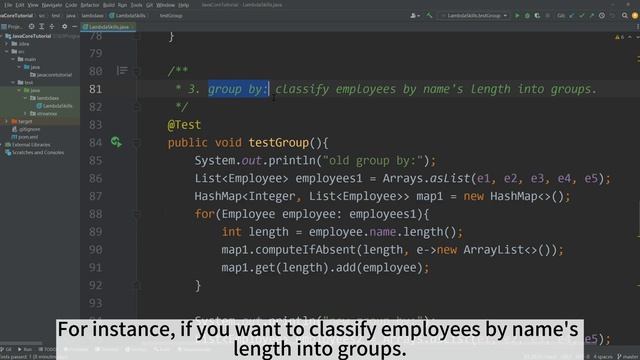Click the orange avatar icon at top right
Image resolution: width=640 pixels, height=360 pixels.
coord(635,16)
